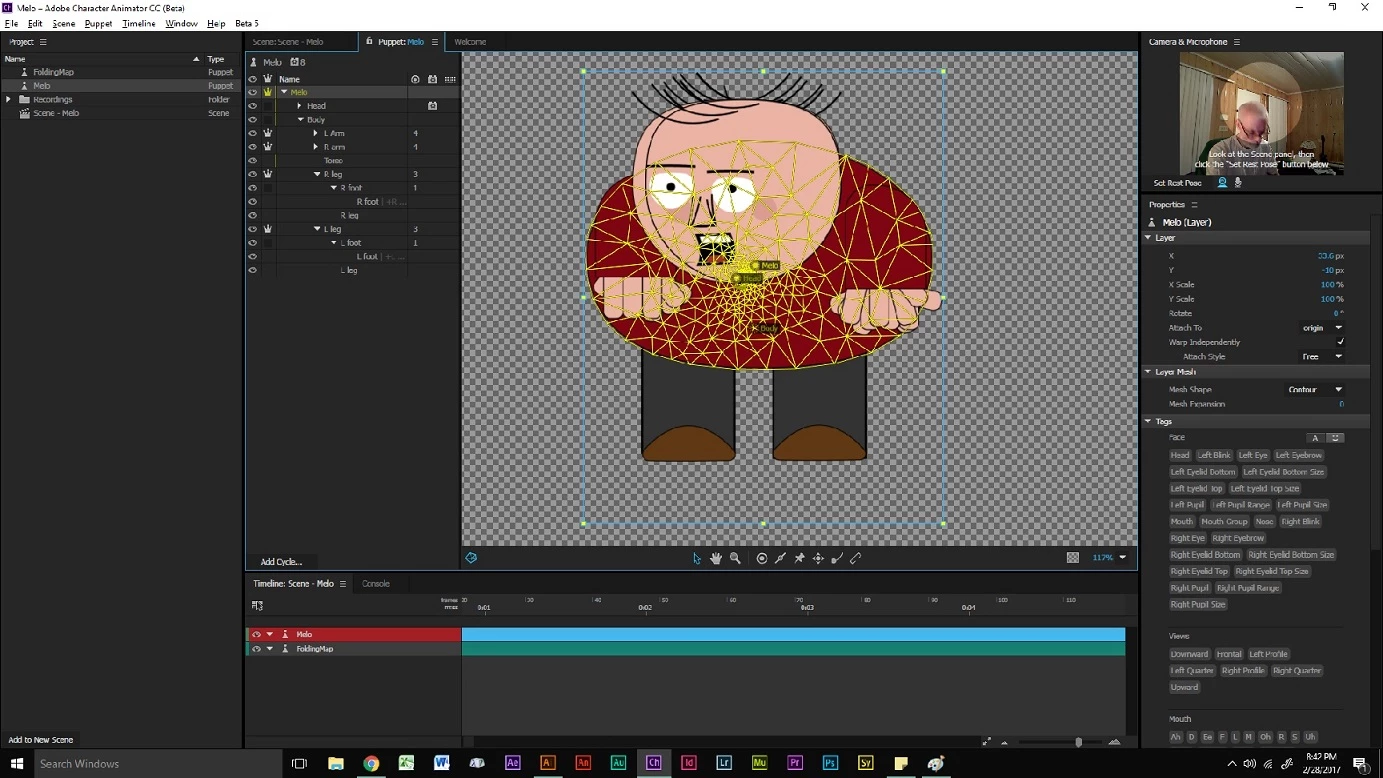1383x778 pixels.
Task: Select the Staple tool
Action: 856,558
